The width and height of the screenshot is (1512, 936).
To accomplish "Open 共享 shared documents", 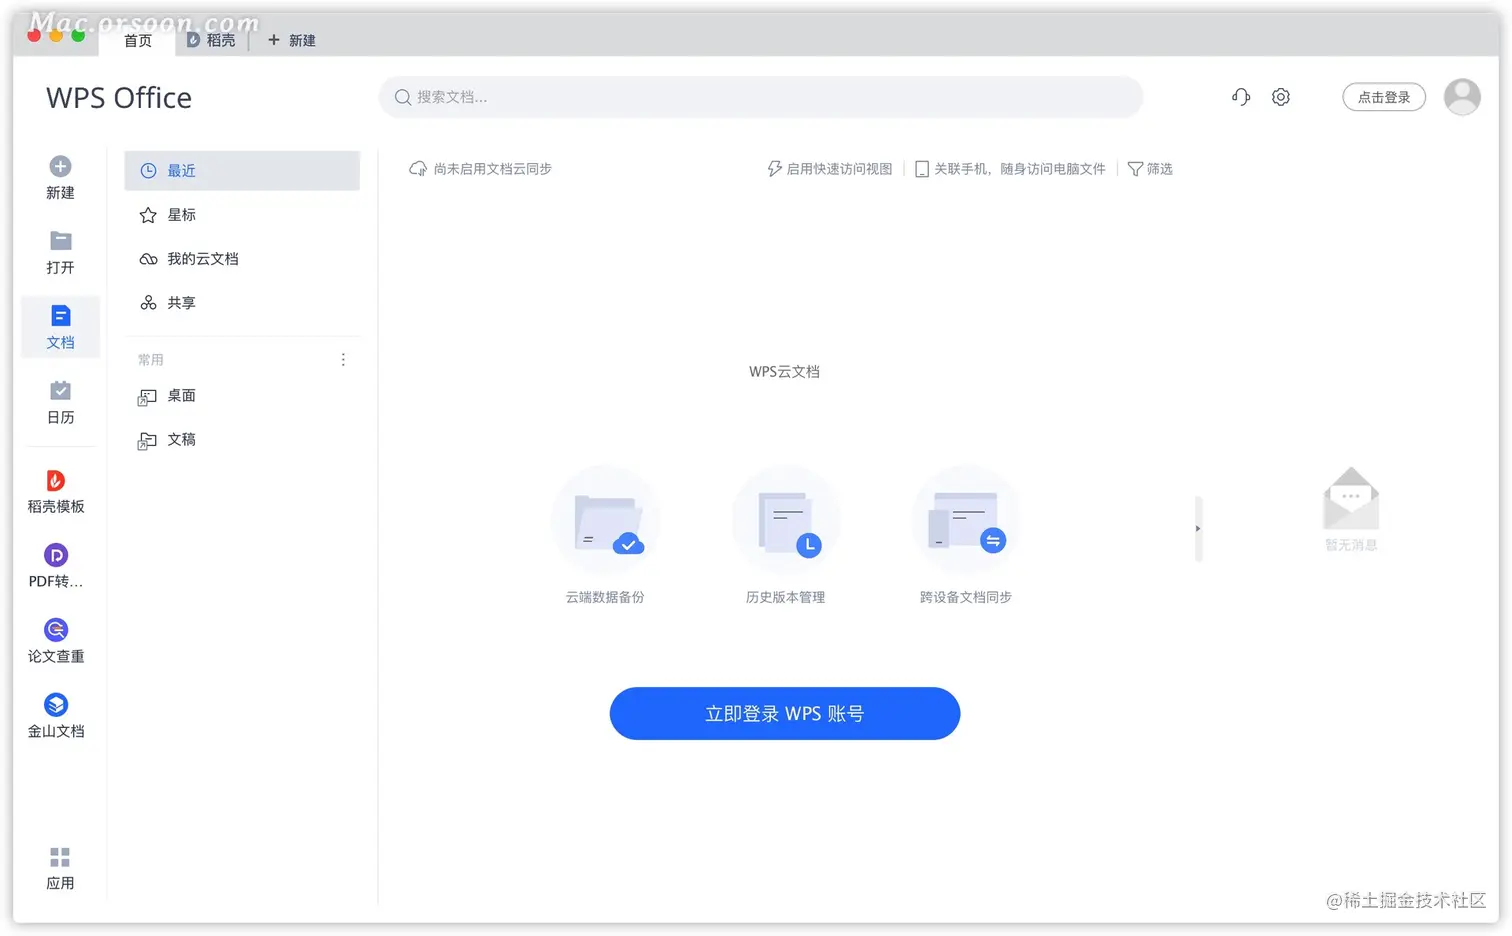I will click(242, 303).
